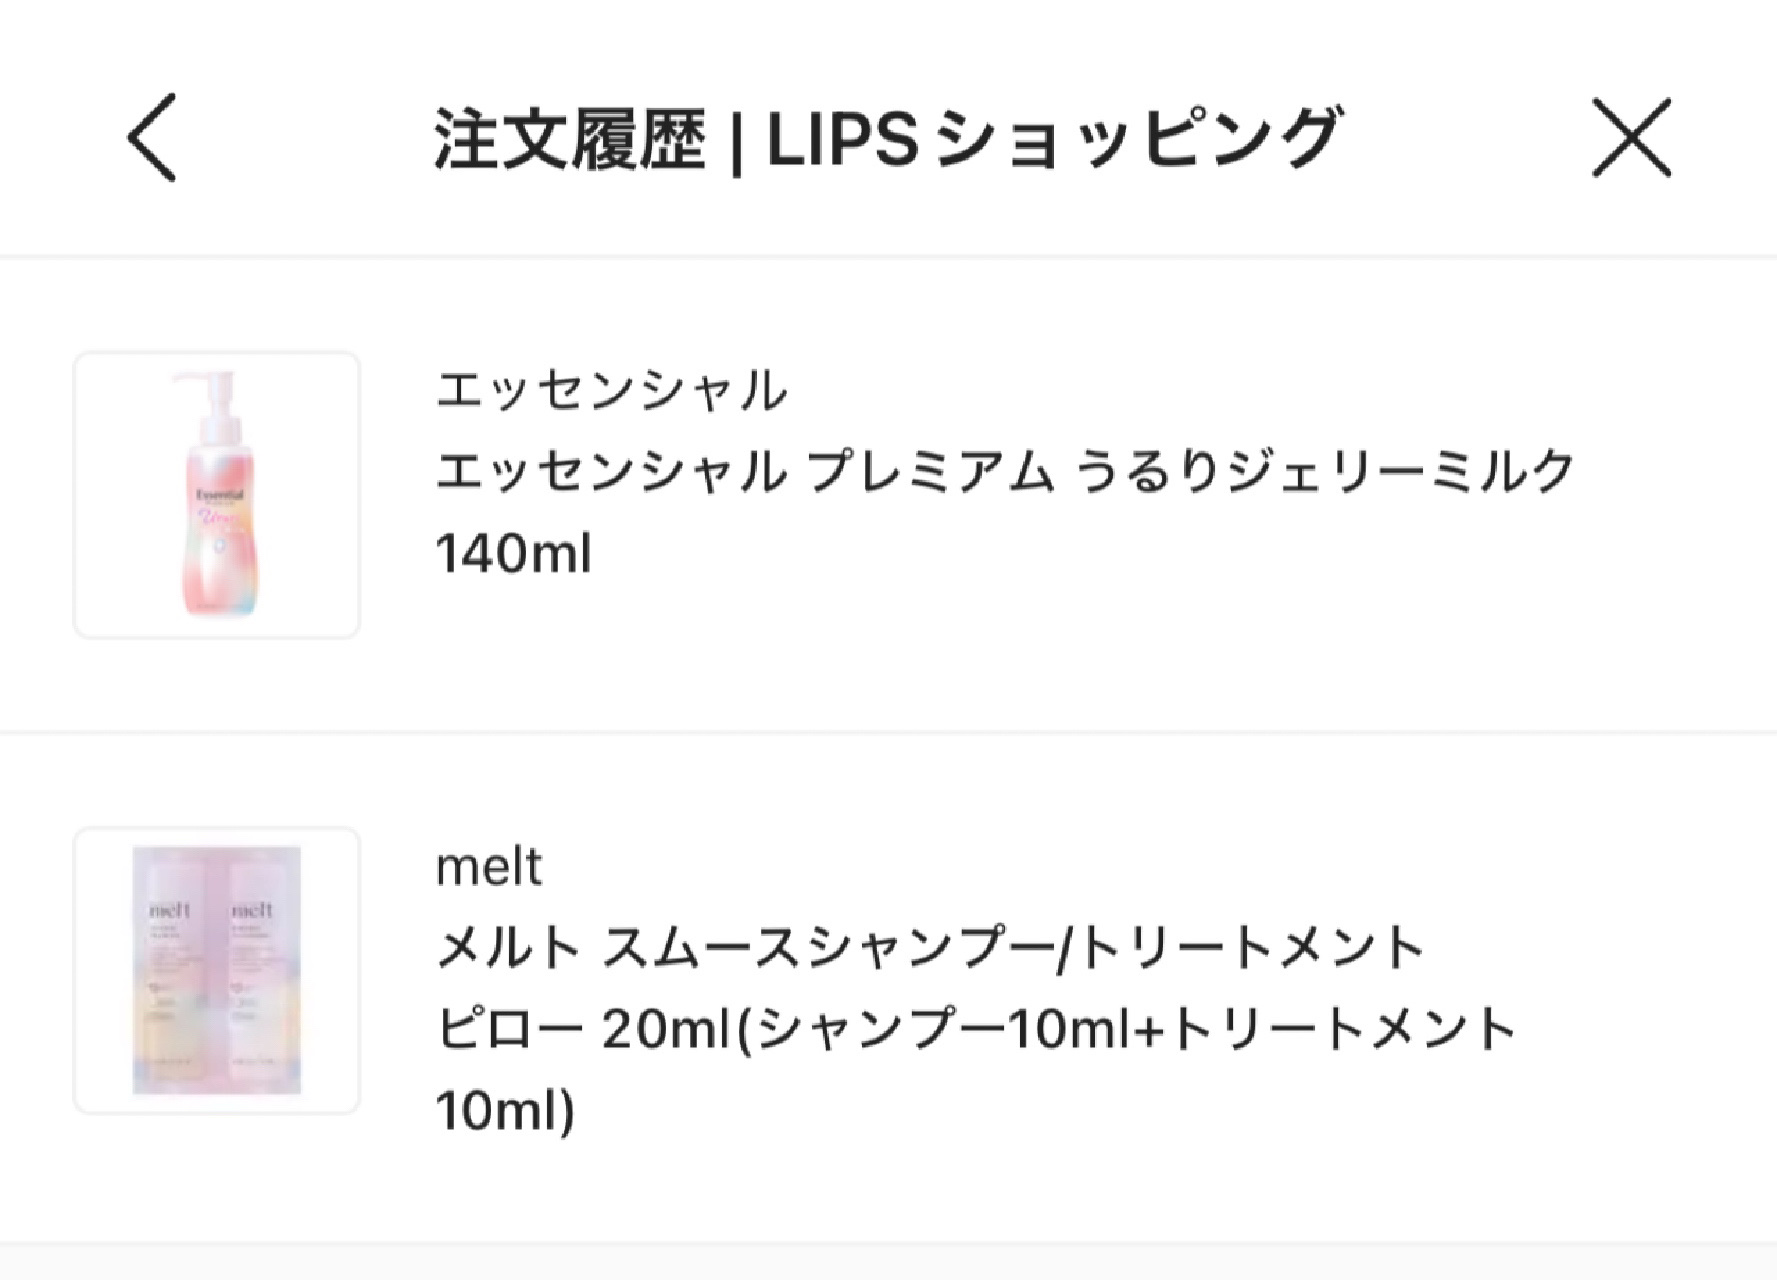Click the left melt sachet in thumbnail
This screenshot has width=1777, height=1280.
[170, 970]
